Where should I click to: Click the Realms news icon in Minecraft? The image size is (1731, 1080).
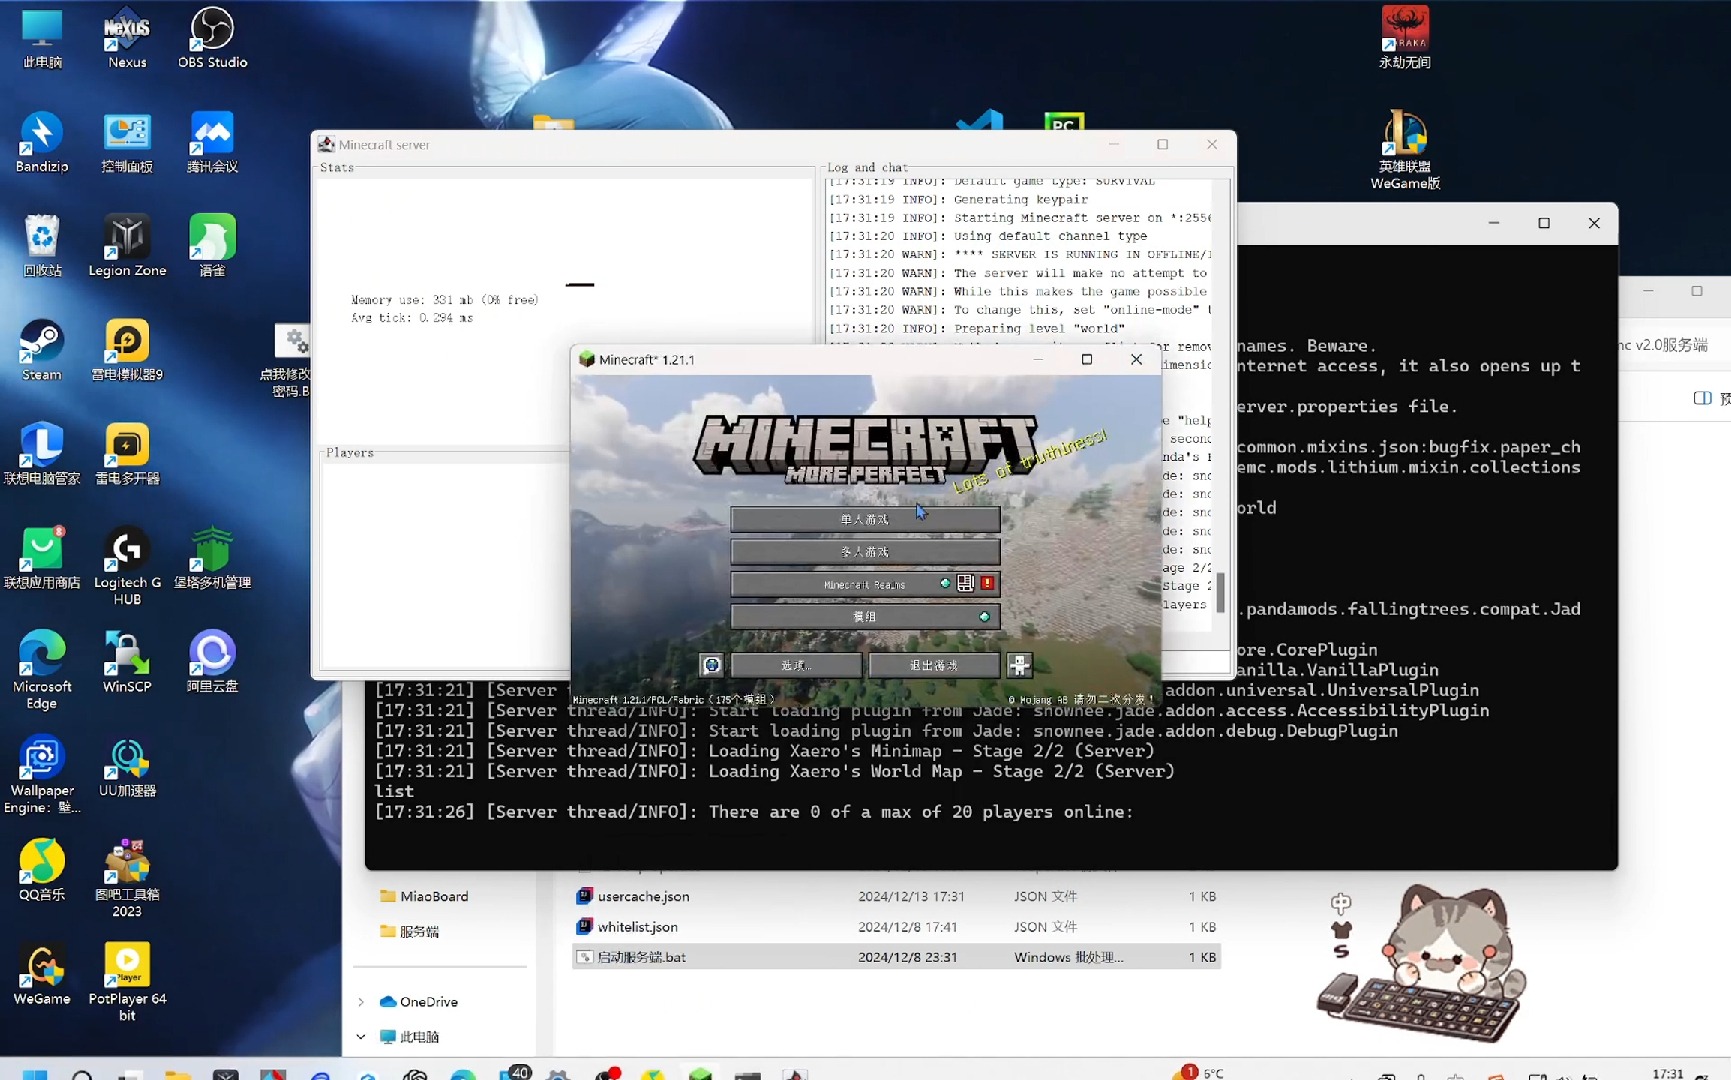point(965,583)
